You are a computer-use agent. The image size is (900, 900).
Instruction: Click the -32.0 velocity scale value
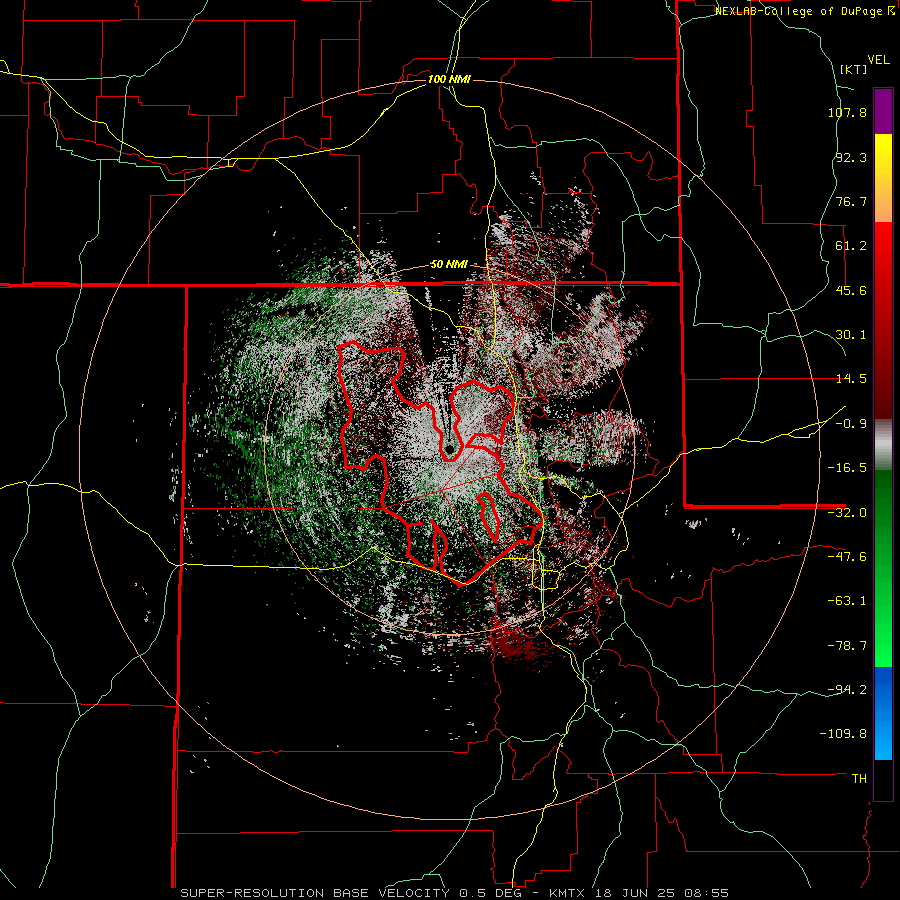pyautogui.click(x=847, y=513)
